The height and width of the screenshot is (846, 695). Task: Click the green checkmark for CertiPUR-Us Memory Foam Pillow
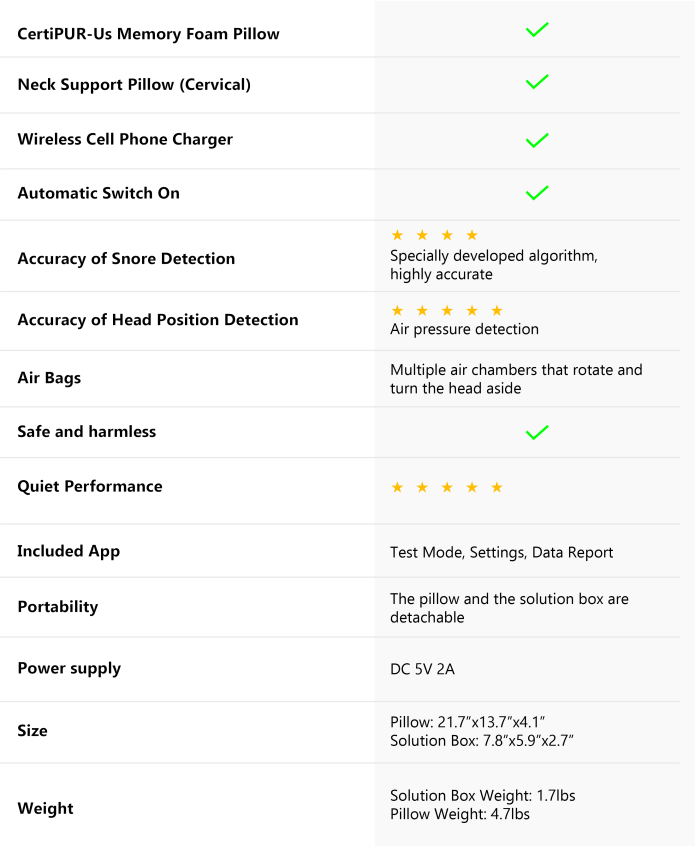[537, 30]
